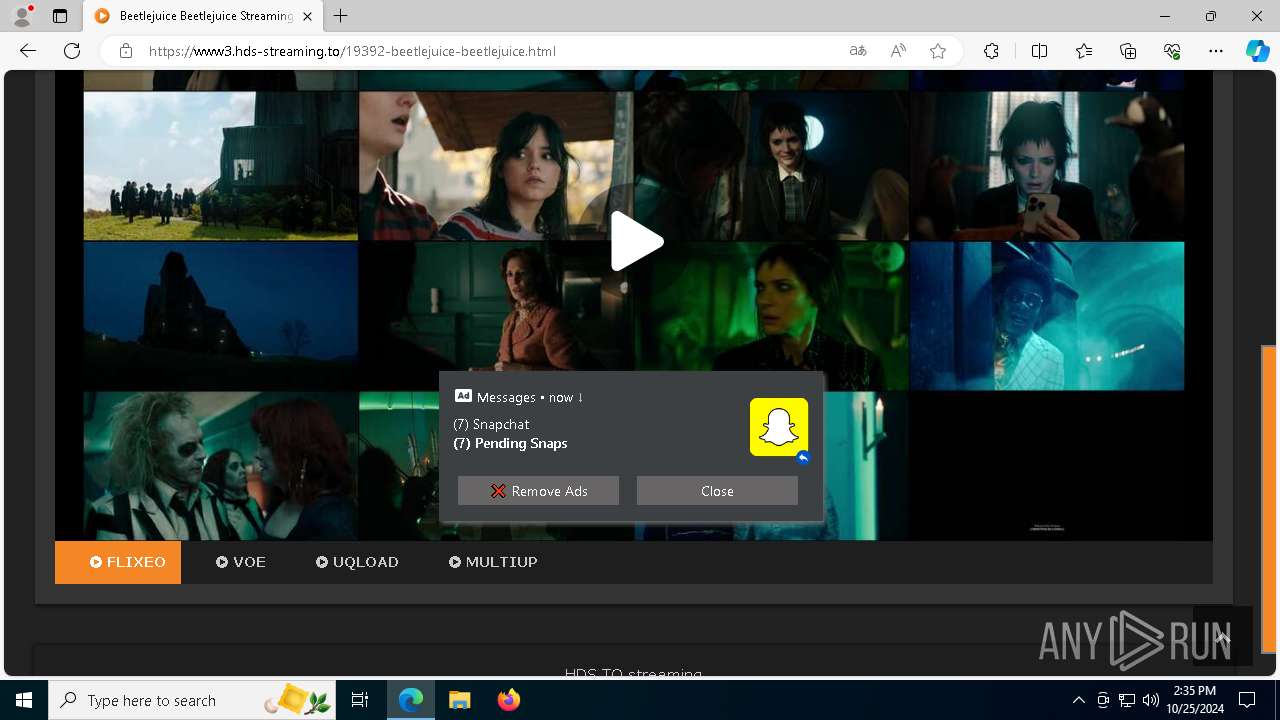Refresh the current page
The image size is (1280, 720).
click(x=72, y=51)
